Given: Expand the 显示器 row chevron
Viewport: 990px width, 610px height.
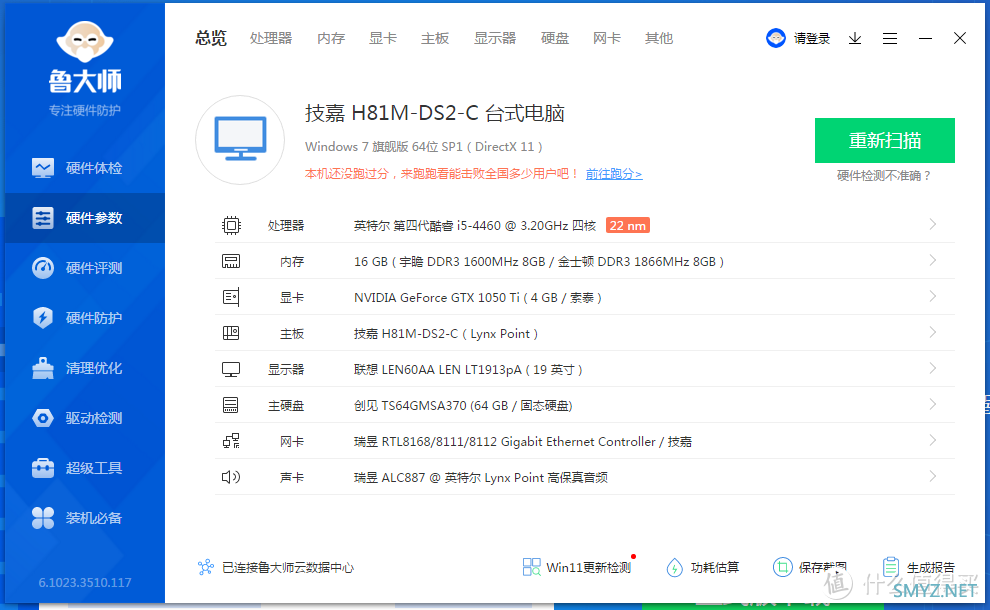Looking at the screenshot, I should coord(933,368).
